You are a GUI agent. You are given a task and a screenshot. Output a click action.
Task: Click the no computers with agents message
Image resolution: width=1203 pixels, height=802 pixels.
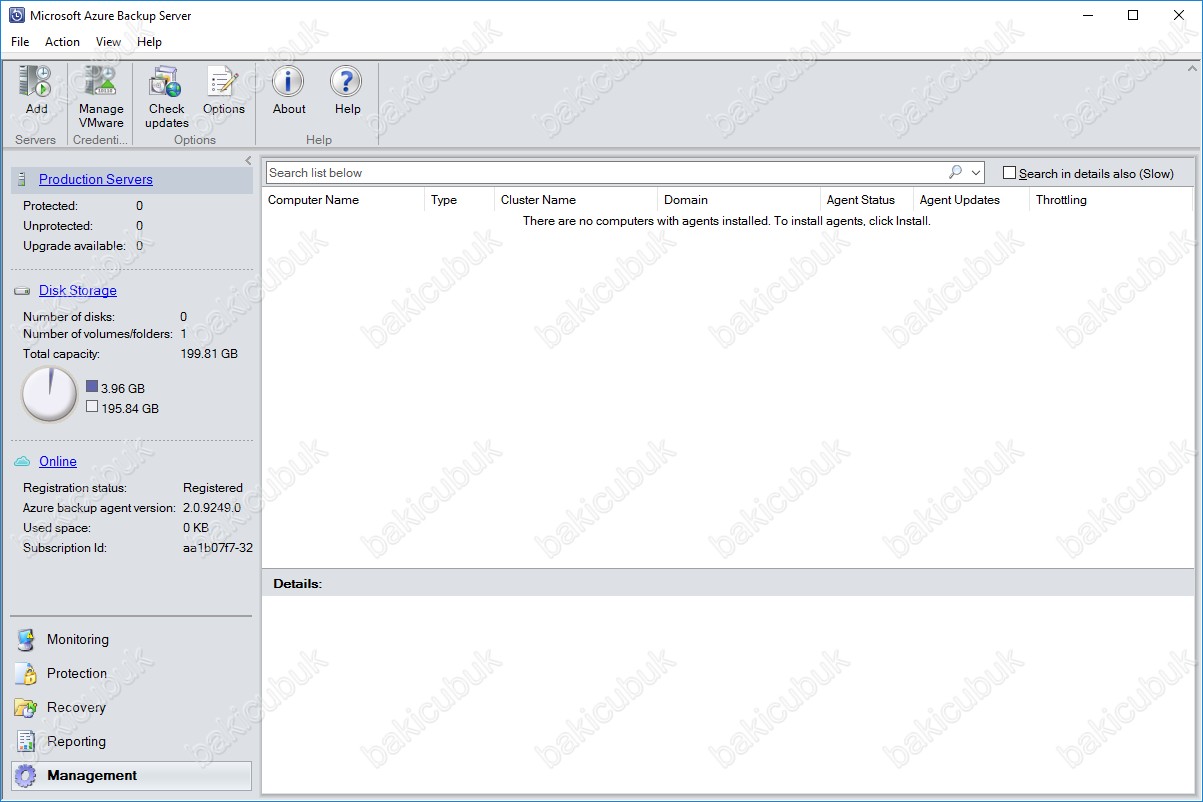tap(727, 221)
